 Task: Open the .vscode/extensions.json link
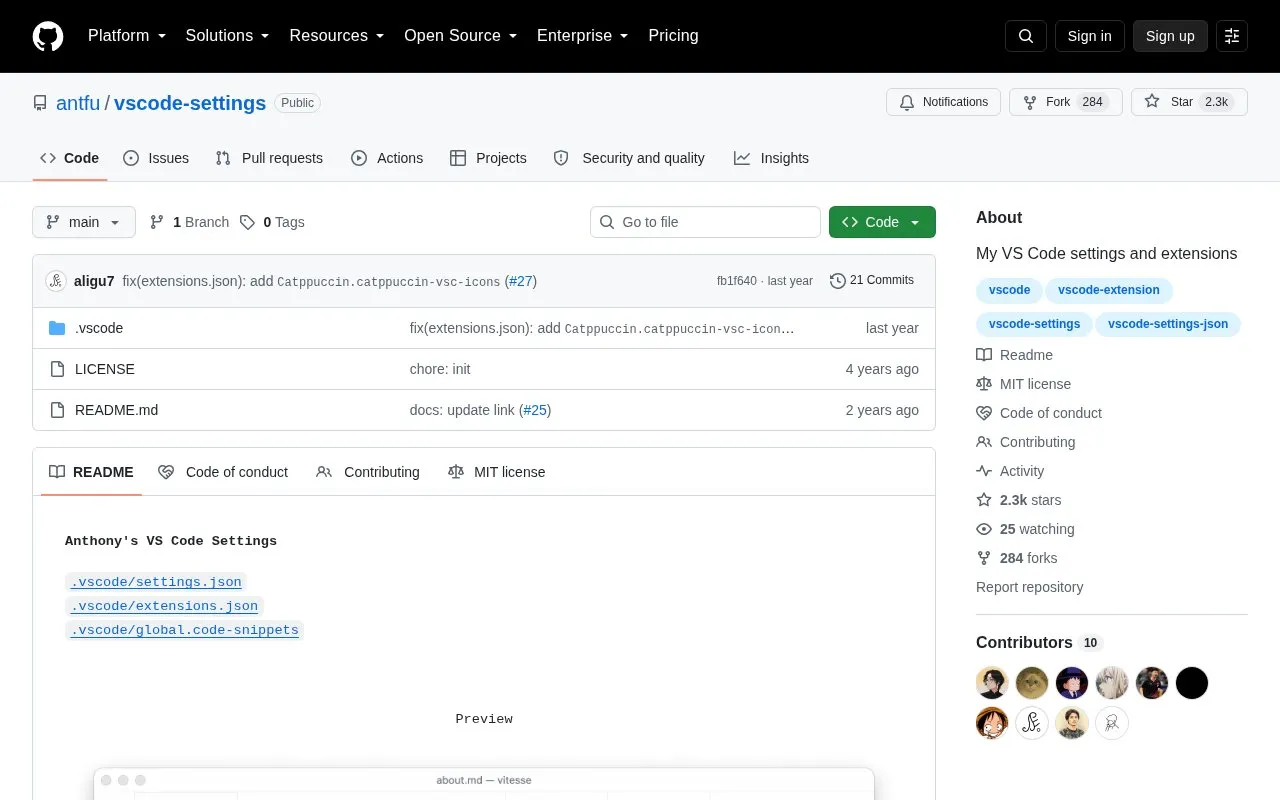click(164, 606)
